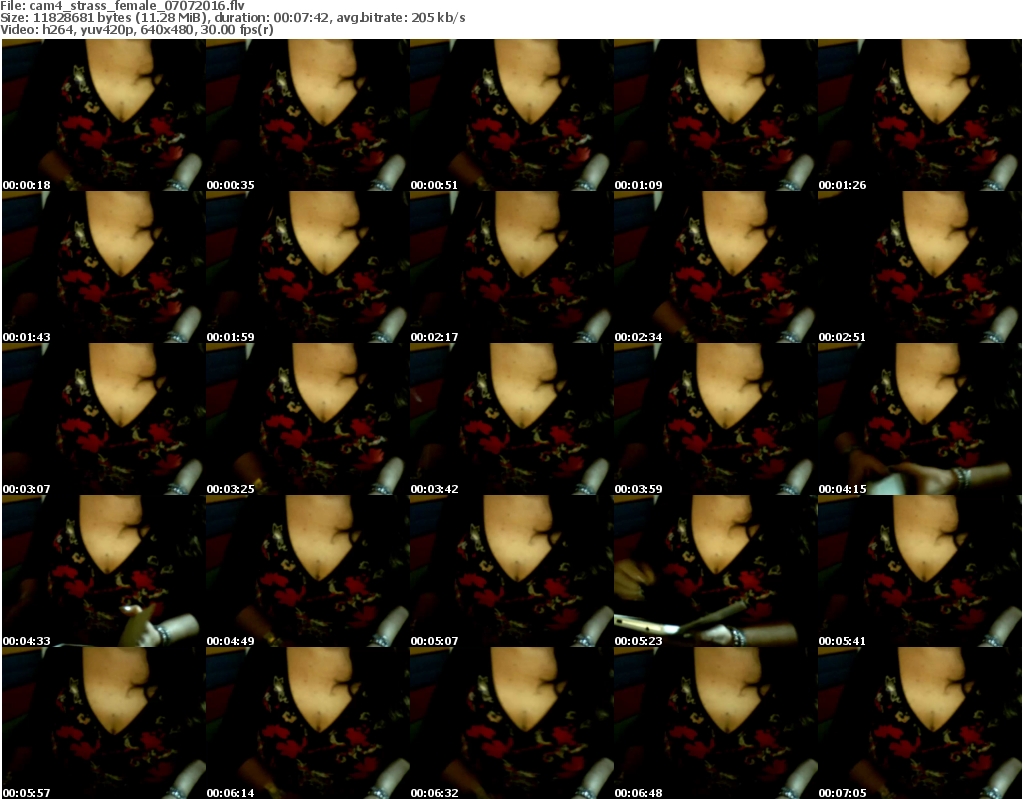Screen dimensions: 1024x799
Task: Select the thumbnail frame at 00:00:18
Action: click(103, 115)
